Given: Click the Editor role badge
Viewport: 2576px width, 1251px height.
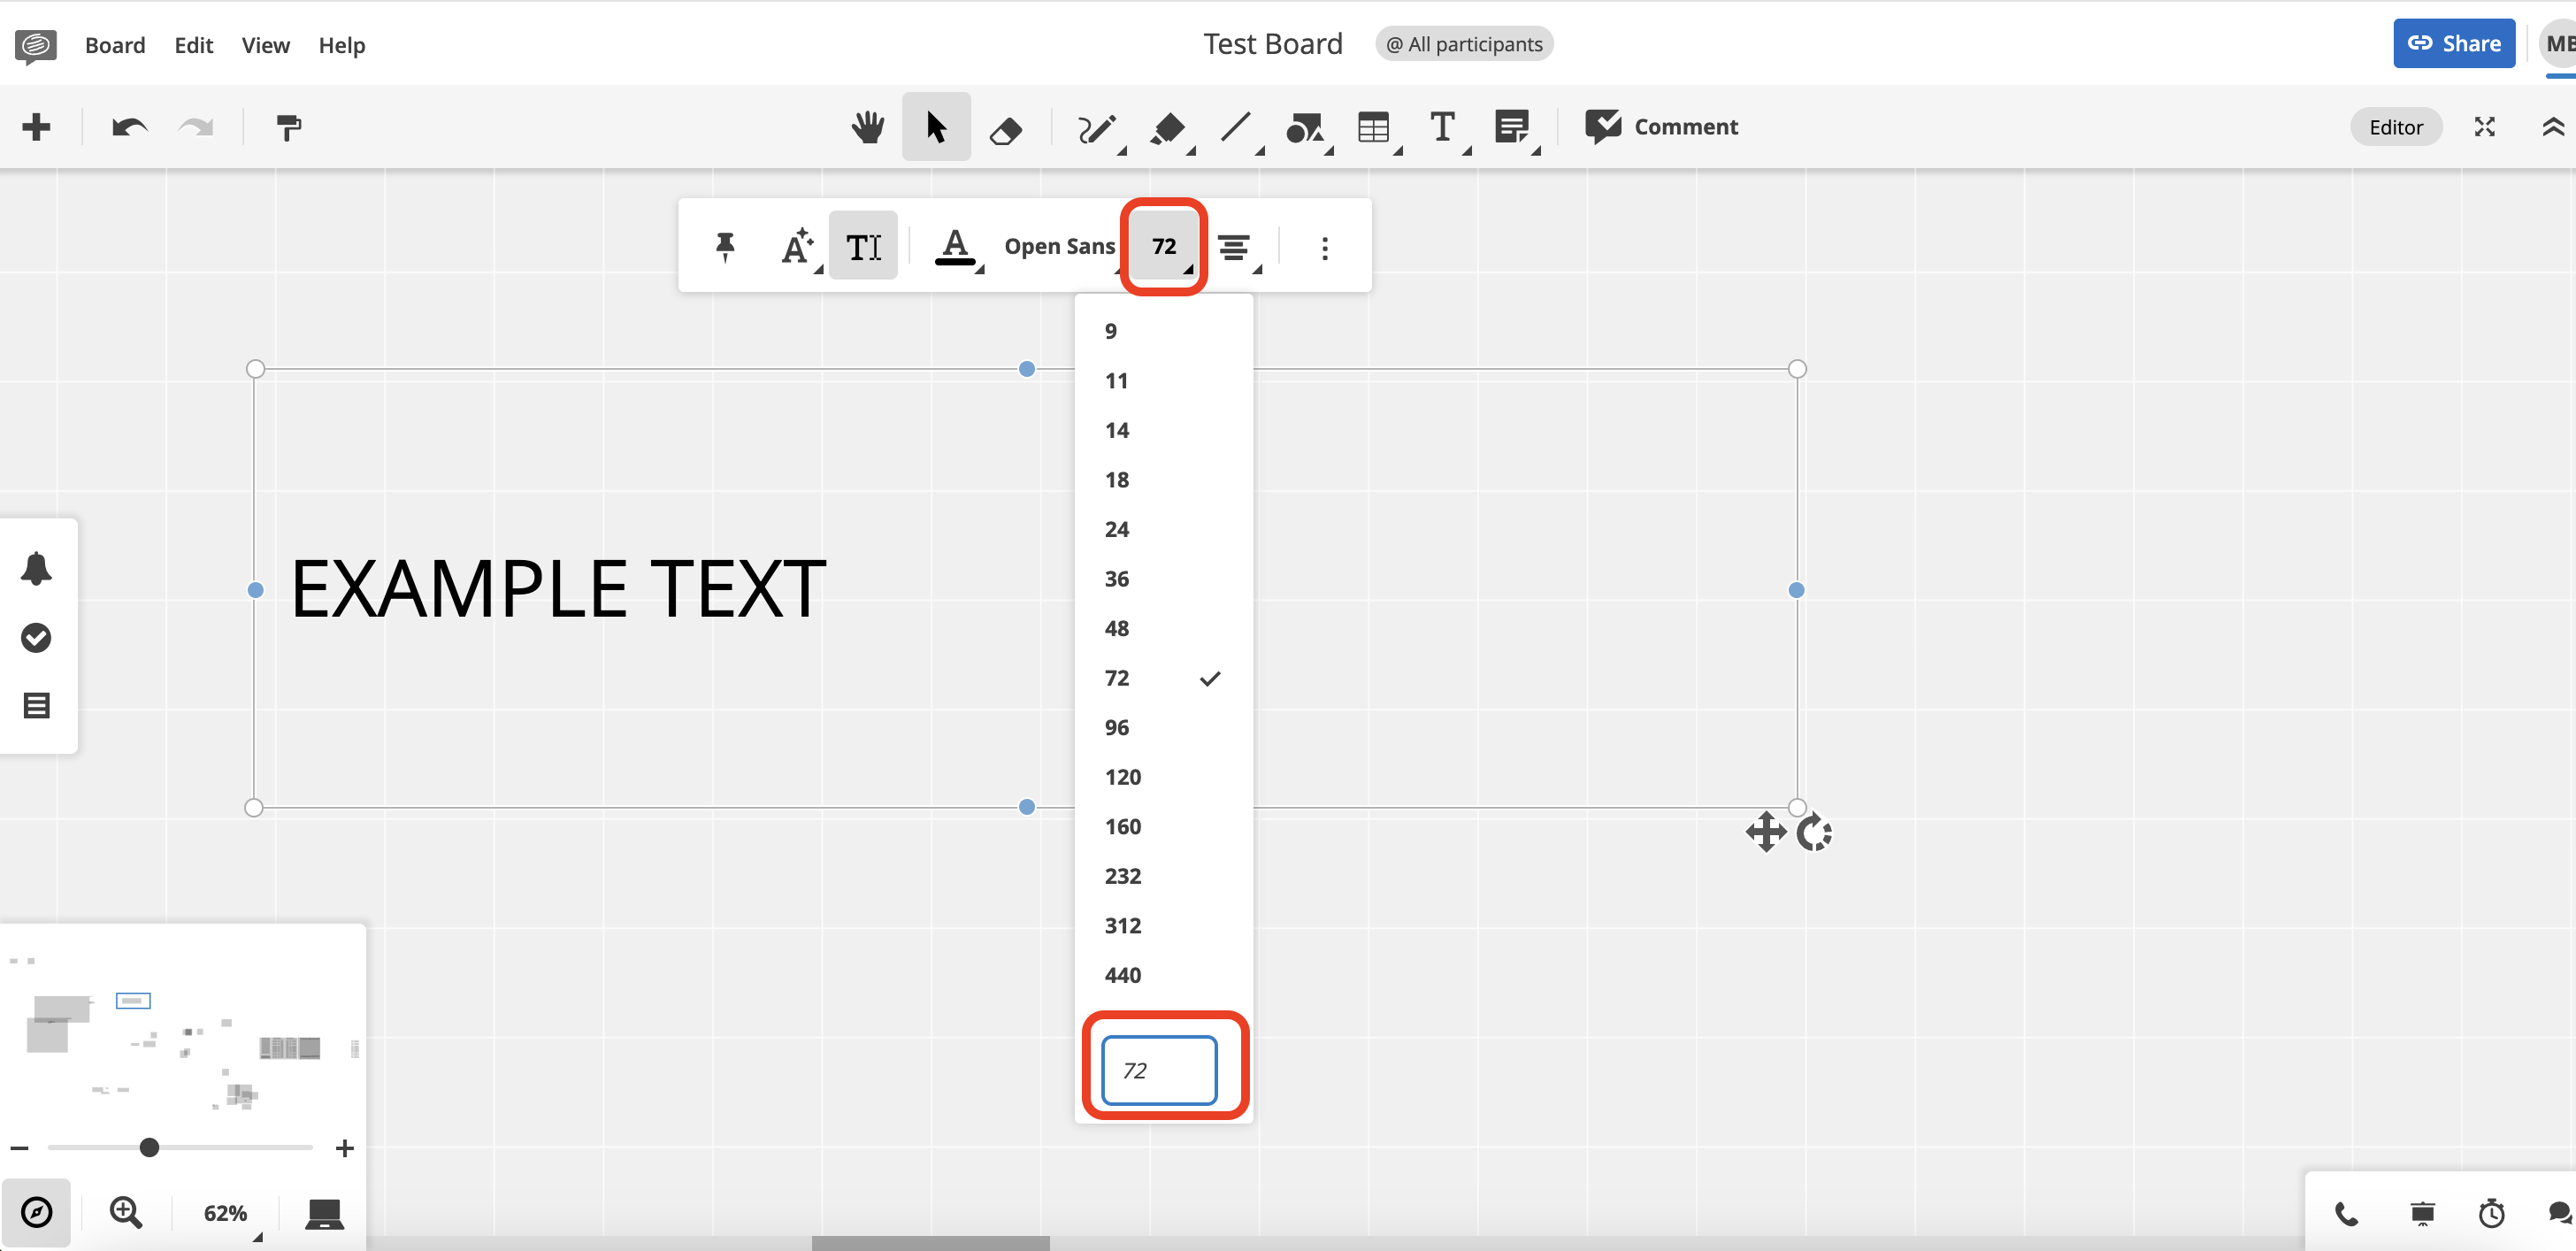Looking at the screenshot, I should click(x=2396, y=127).
